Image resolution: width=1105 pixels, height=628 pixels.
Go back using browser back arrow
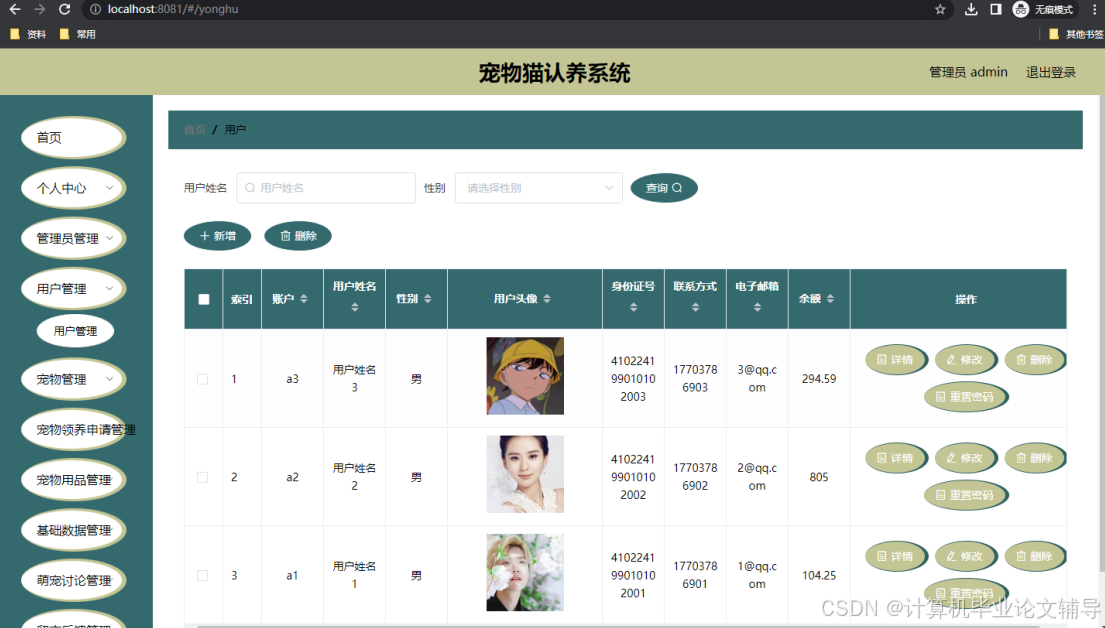[x=15, y=9]
